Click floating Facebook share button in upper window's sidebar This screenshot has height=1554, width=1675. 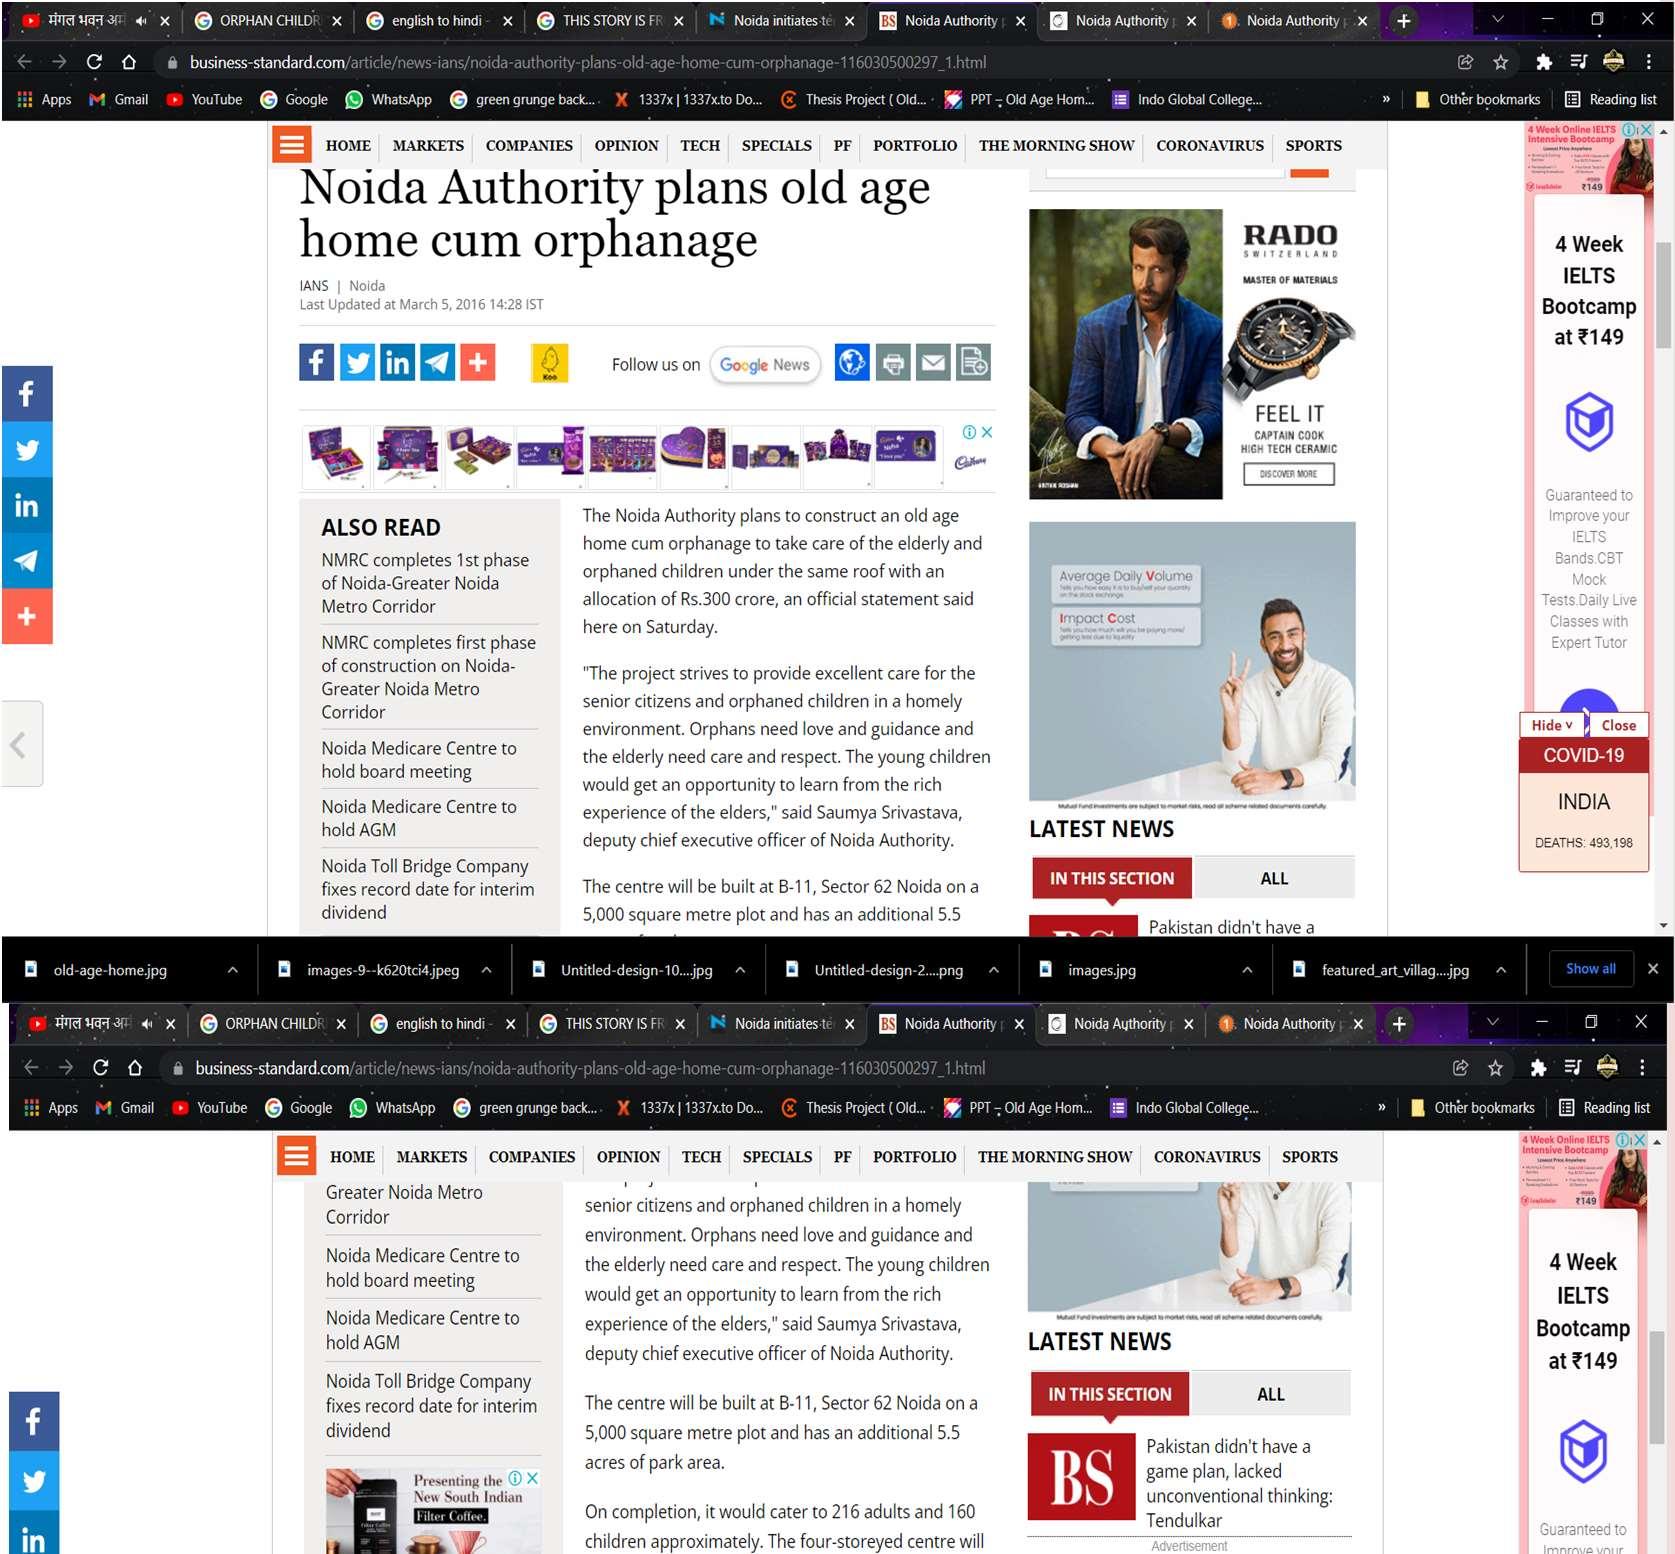click(27, 393)
